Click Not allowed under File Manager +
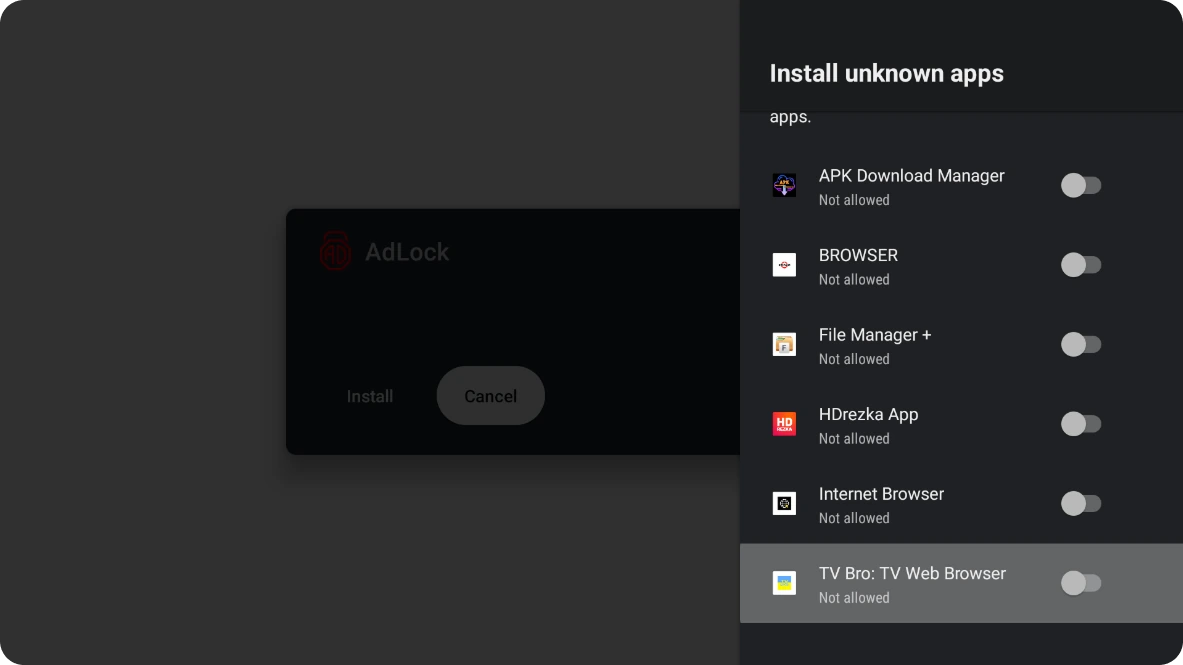The image size is (1183, 665). coord(854,359)
